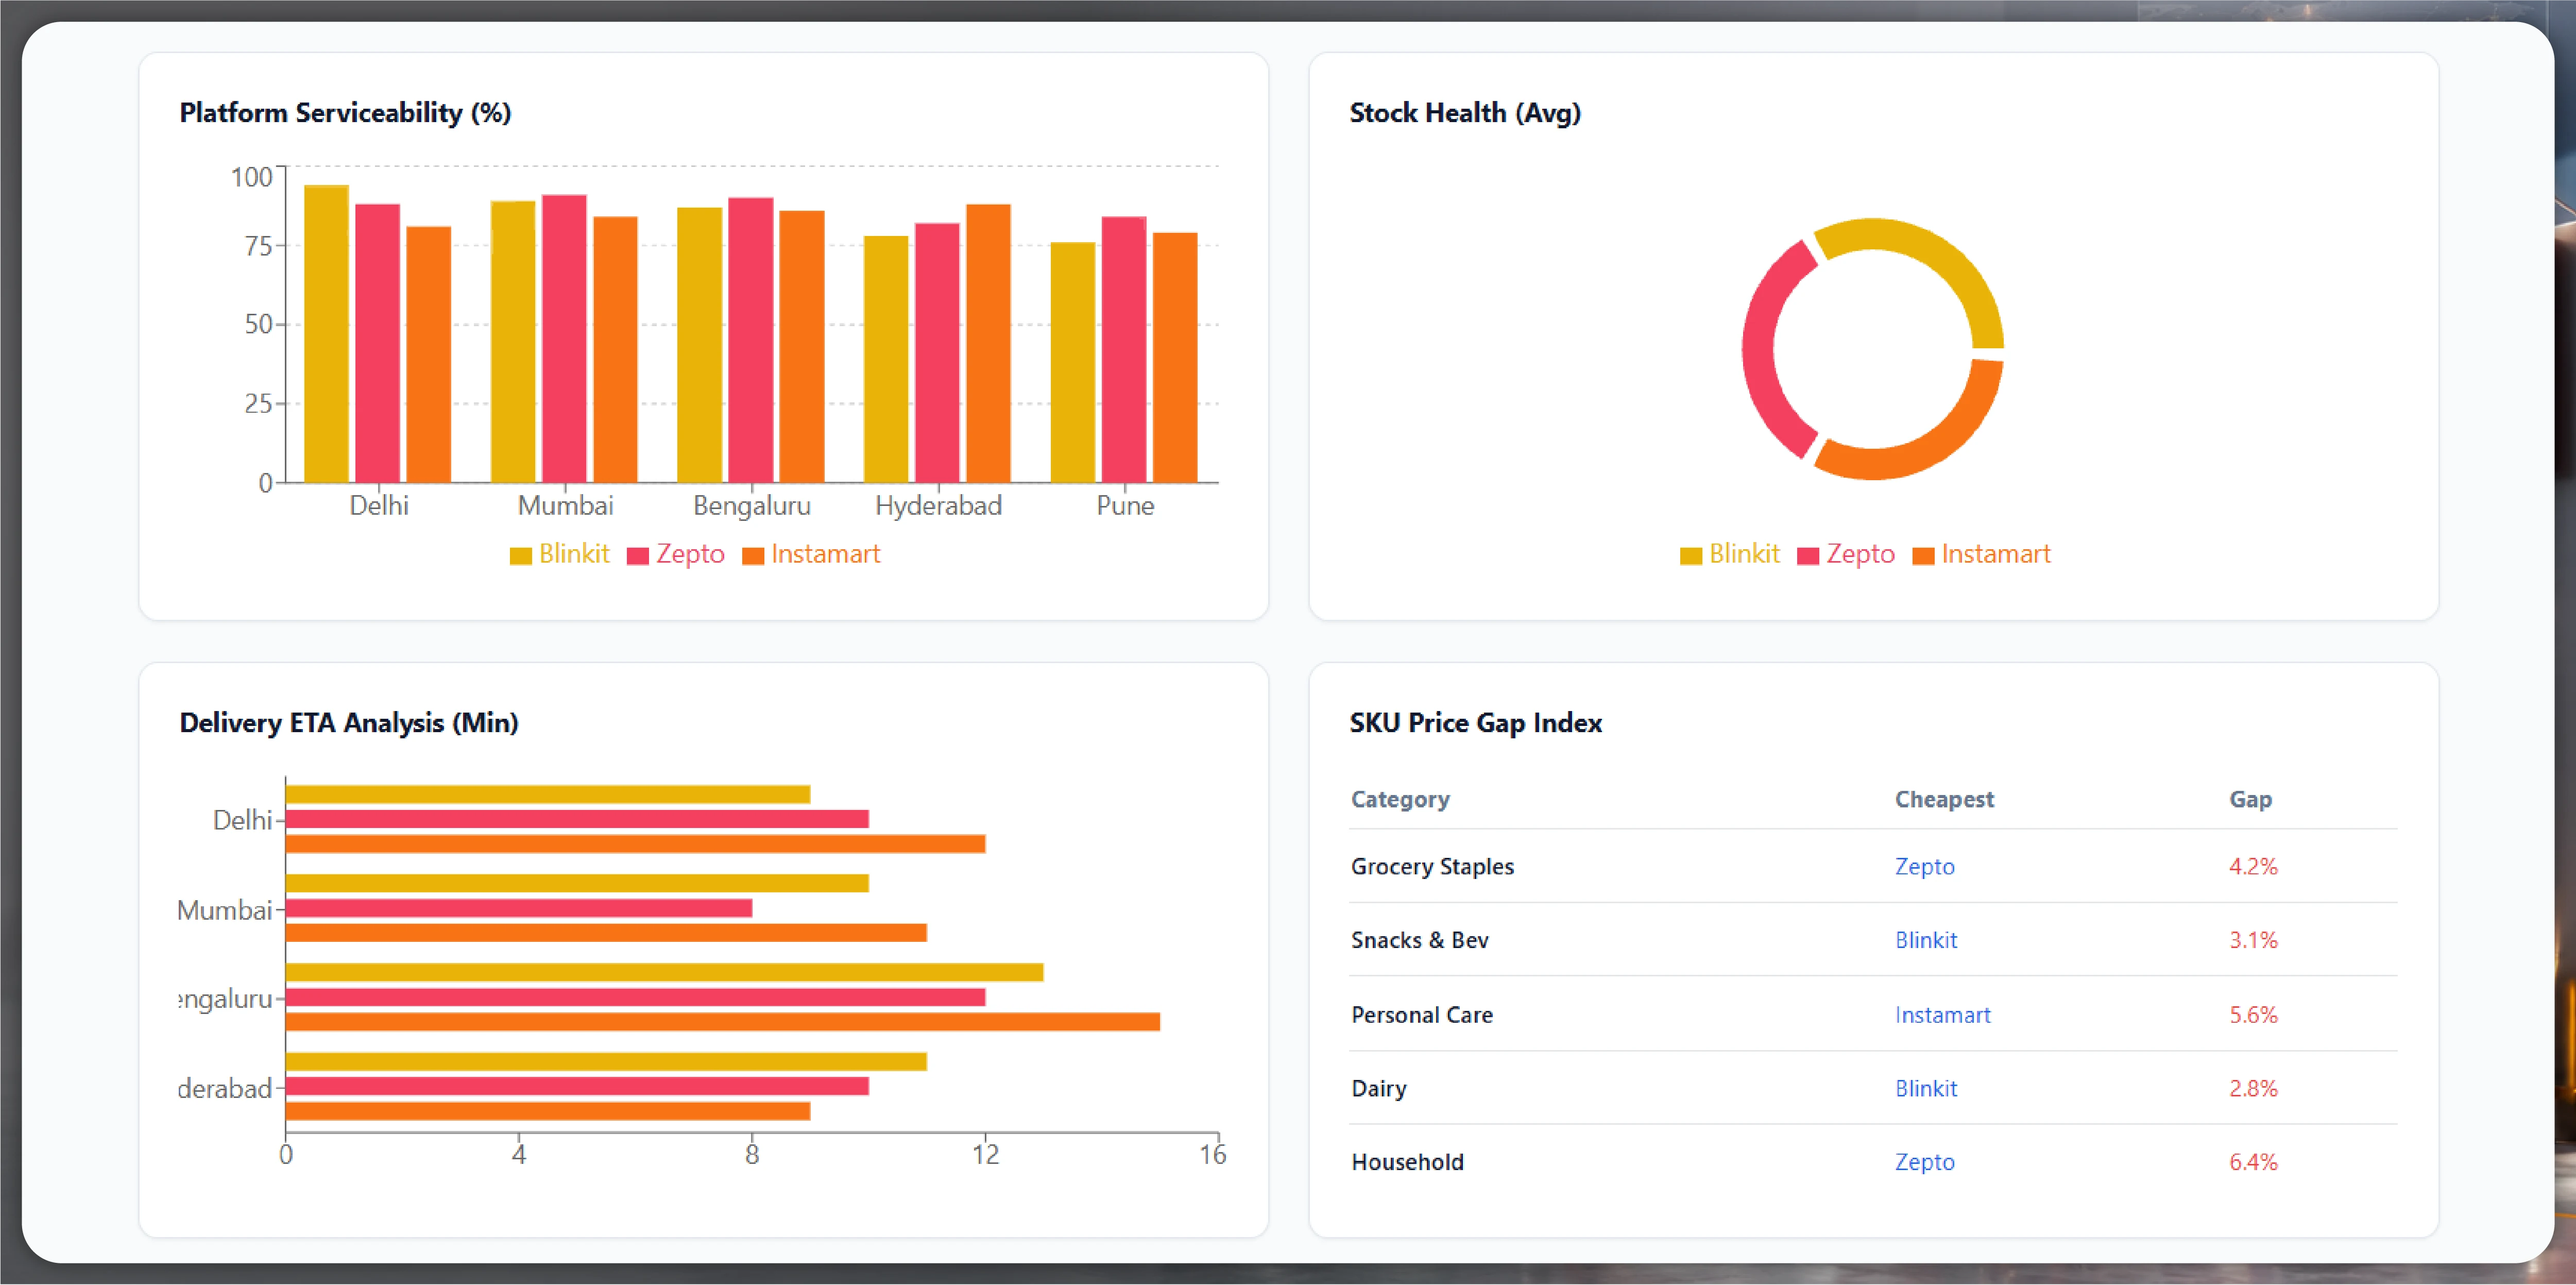Image resolution: width=2576 pixels, height=1285 pixels.
Task: Open Zepto link in Grocery Staples row
Action: (1924, 866)
